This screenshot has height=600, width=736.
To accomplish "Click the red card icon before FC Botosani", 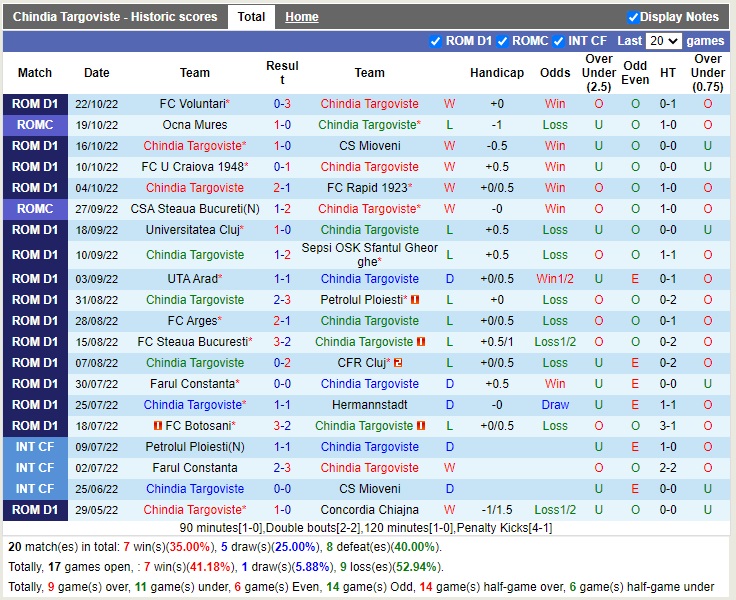I will 156,426.
